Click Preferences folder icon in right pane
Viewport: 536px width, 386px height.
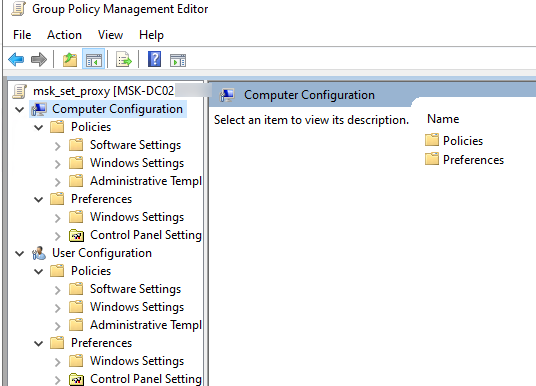[x=432, y=159]
